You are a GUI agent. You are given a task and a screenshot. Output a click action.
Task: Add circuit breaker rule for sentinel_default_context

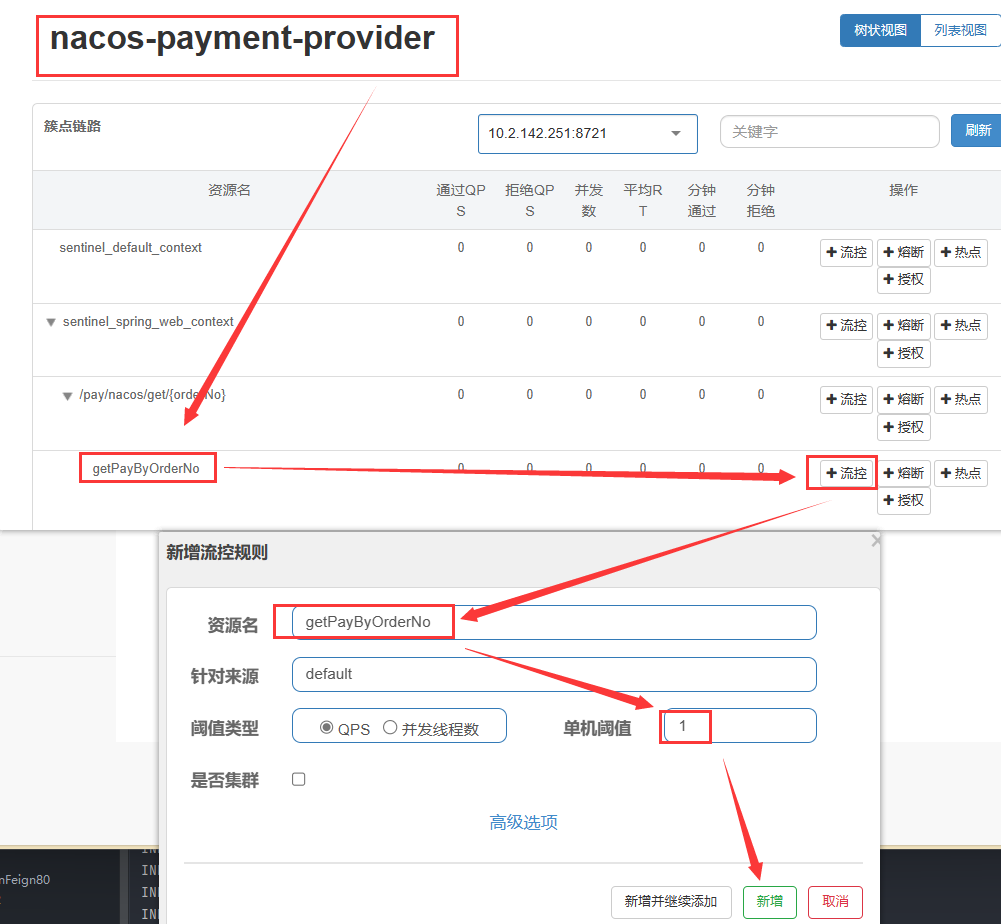pyautogui.click(x=903, y=252)
